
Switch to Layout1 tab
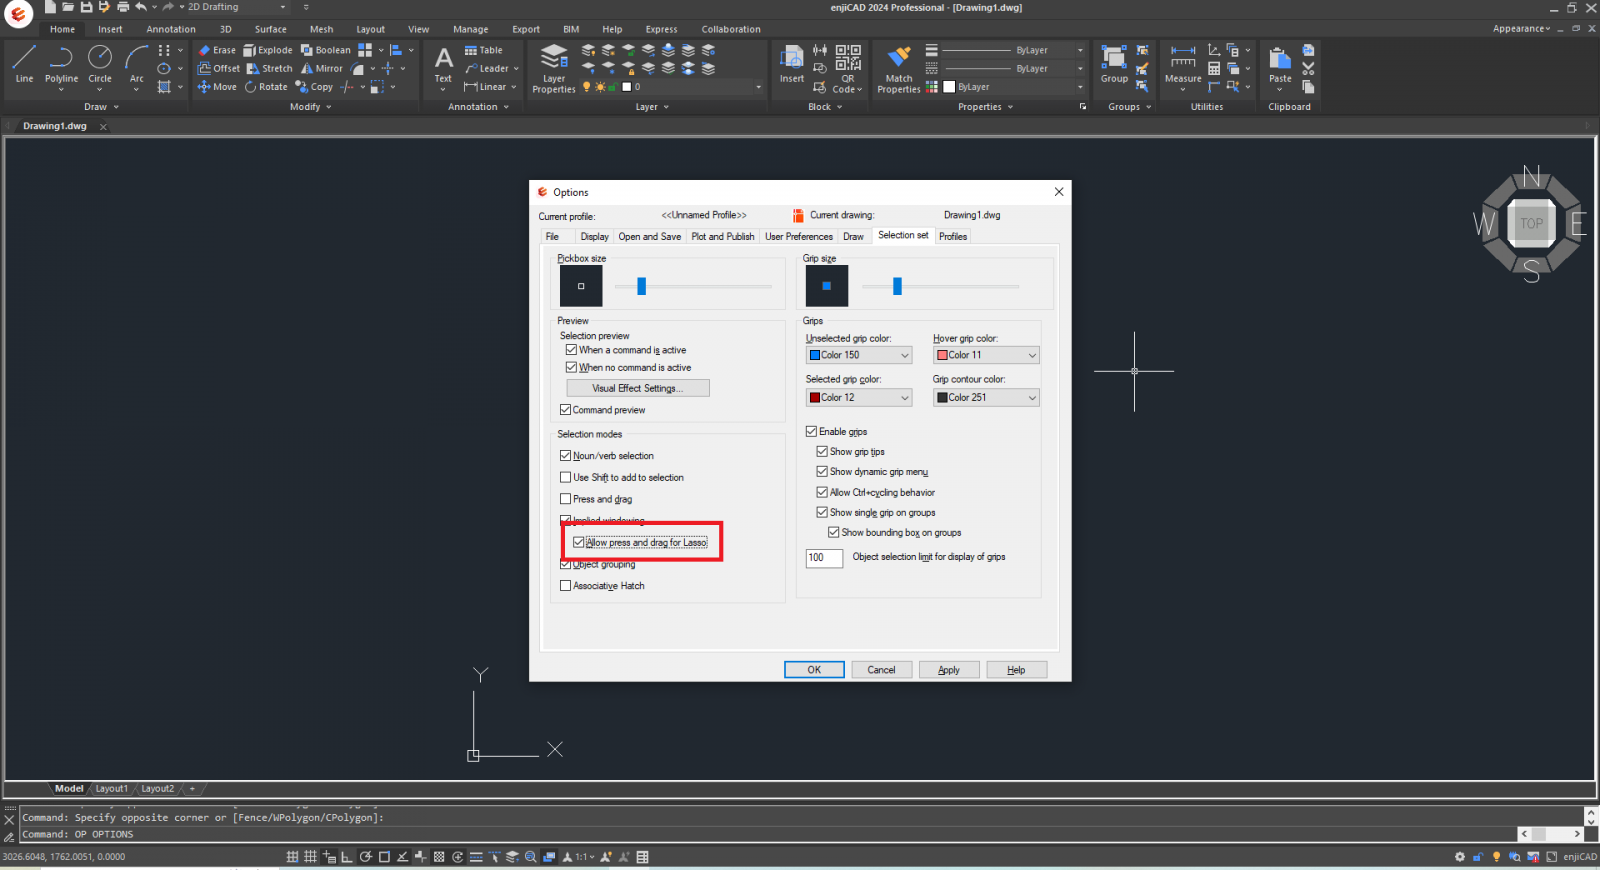(x=111, y=789)
